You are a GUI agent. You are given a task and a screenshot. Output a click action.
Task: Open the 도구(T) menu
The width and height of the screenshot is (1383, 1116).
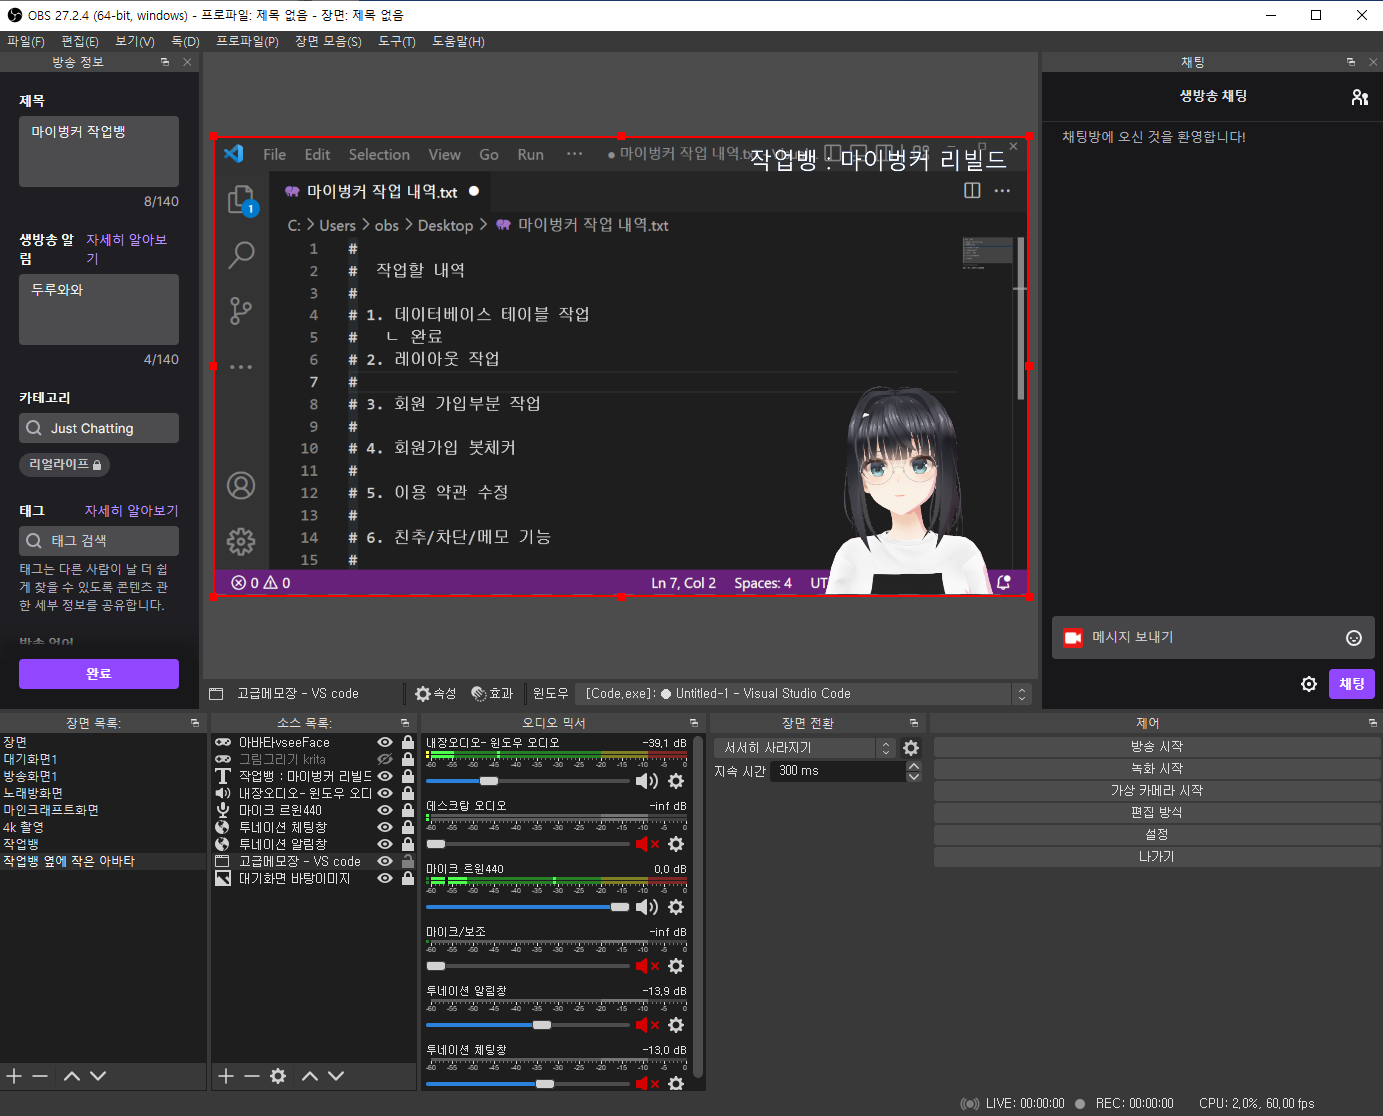[x=396, y=42]
